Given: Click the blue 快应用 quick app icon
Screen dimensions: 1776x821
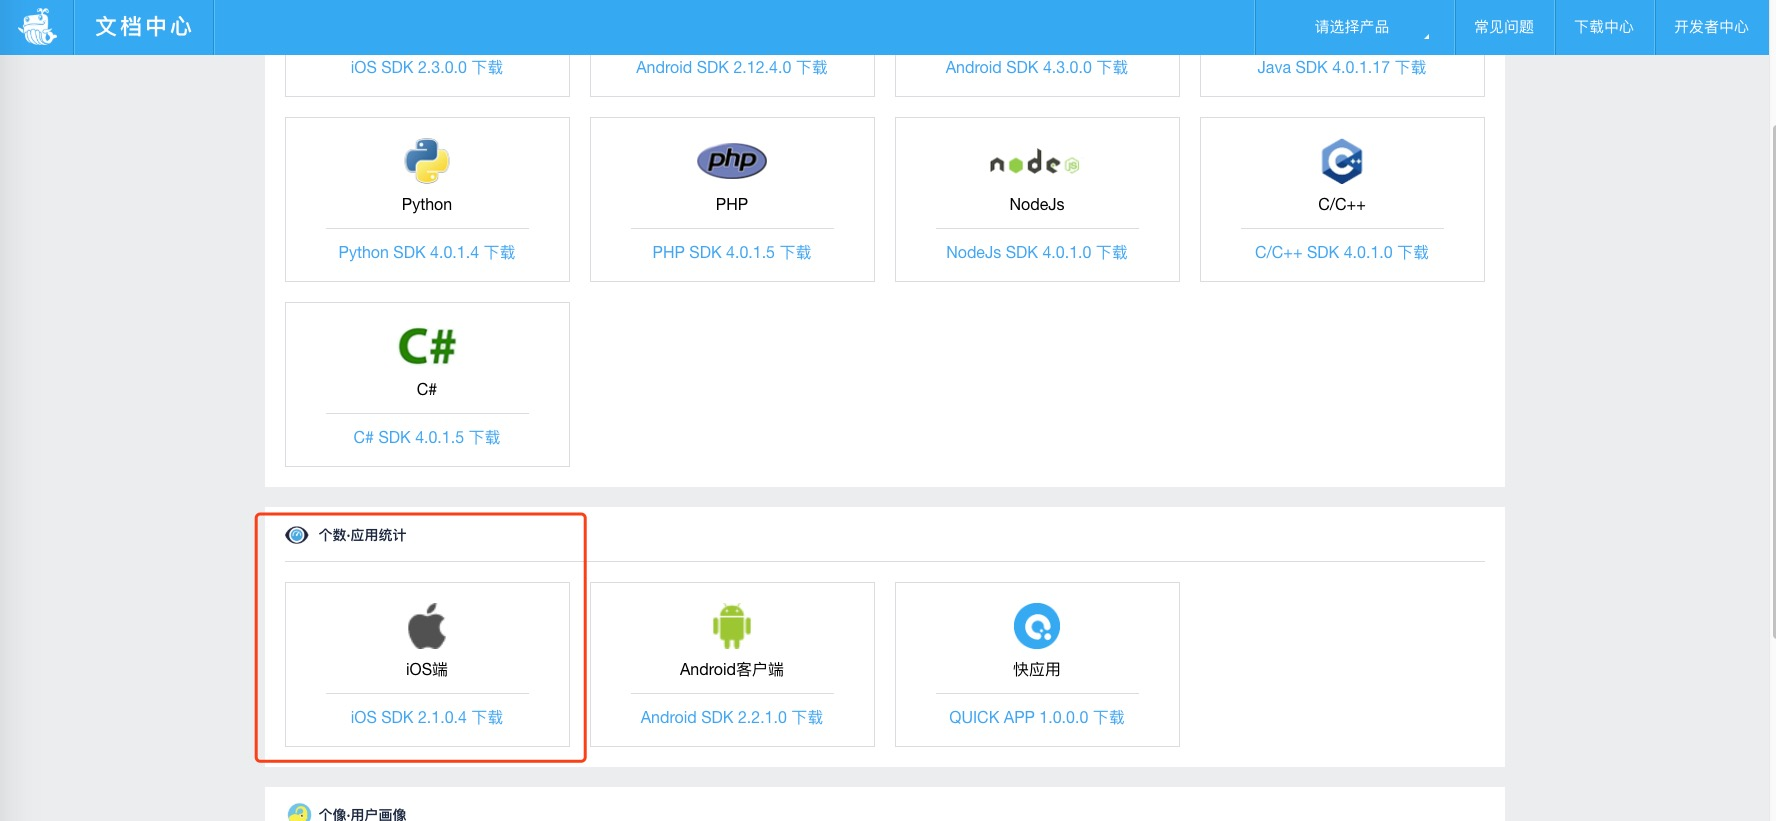Looking at the screenshot, I should coord(1037,626).
